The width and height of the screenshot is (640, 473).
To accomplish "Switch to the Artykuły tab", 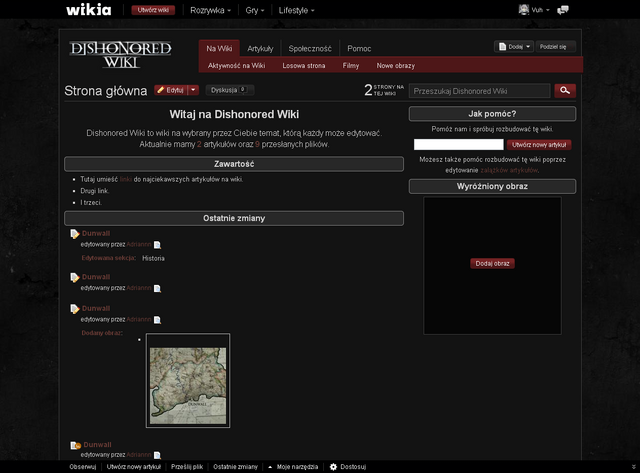I will click(260, 49).
